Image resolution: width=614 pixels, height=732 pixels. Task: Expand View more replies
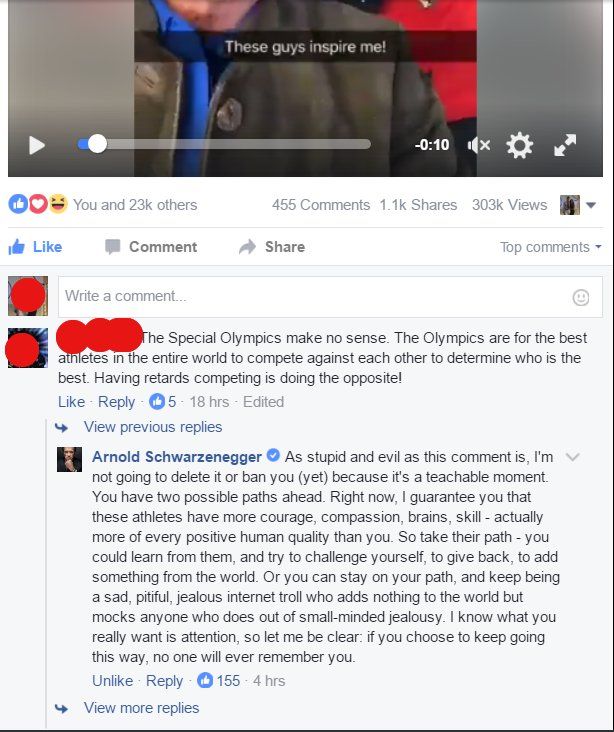pos(141,708)
